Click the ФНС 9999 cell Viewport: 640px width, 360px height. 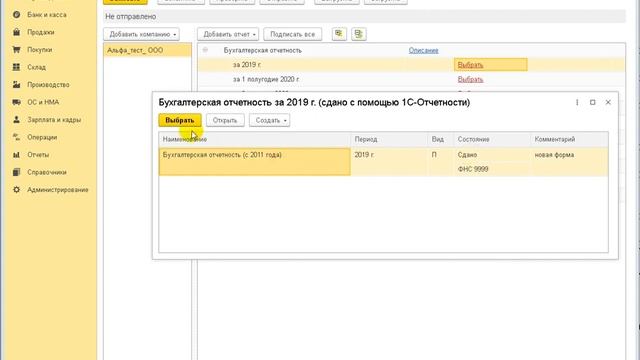492,169
